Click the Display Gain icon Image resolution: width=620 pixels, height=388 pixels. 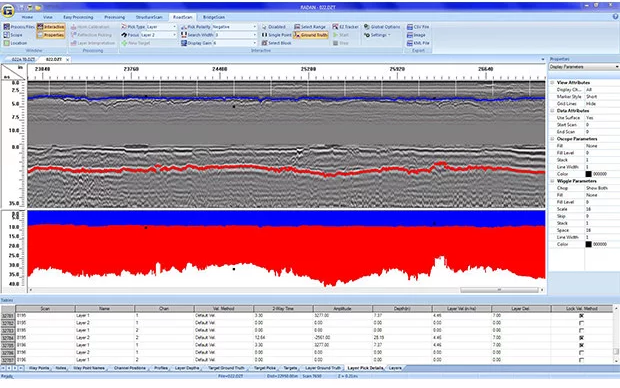(x=184, y=43)
